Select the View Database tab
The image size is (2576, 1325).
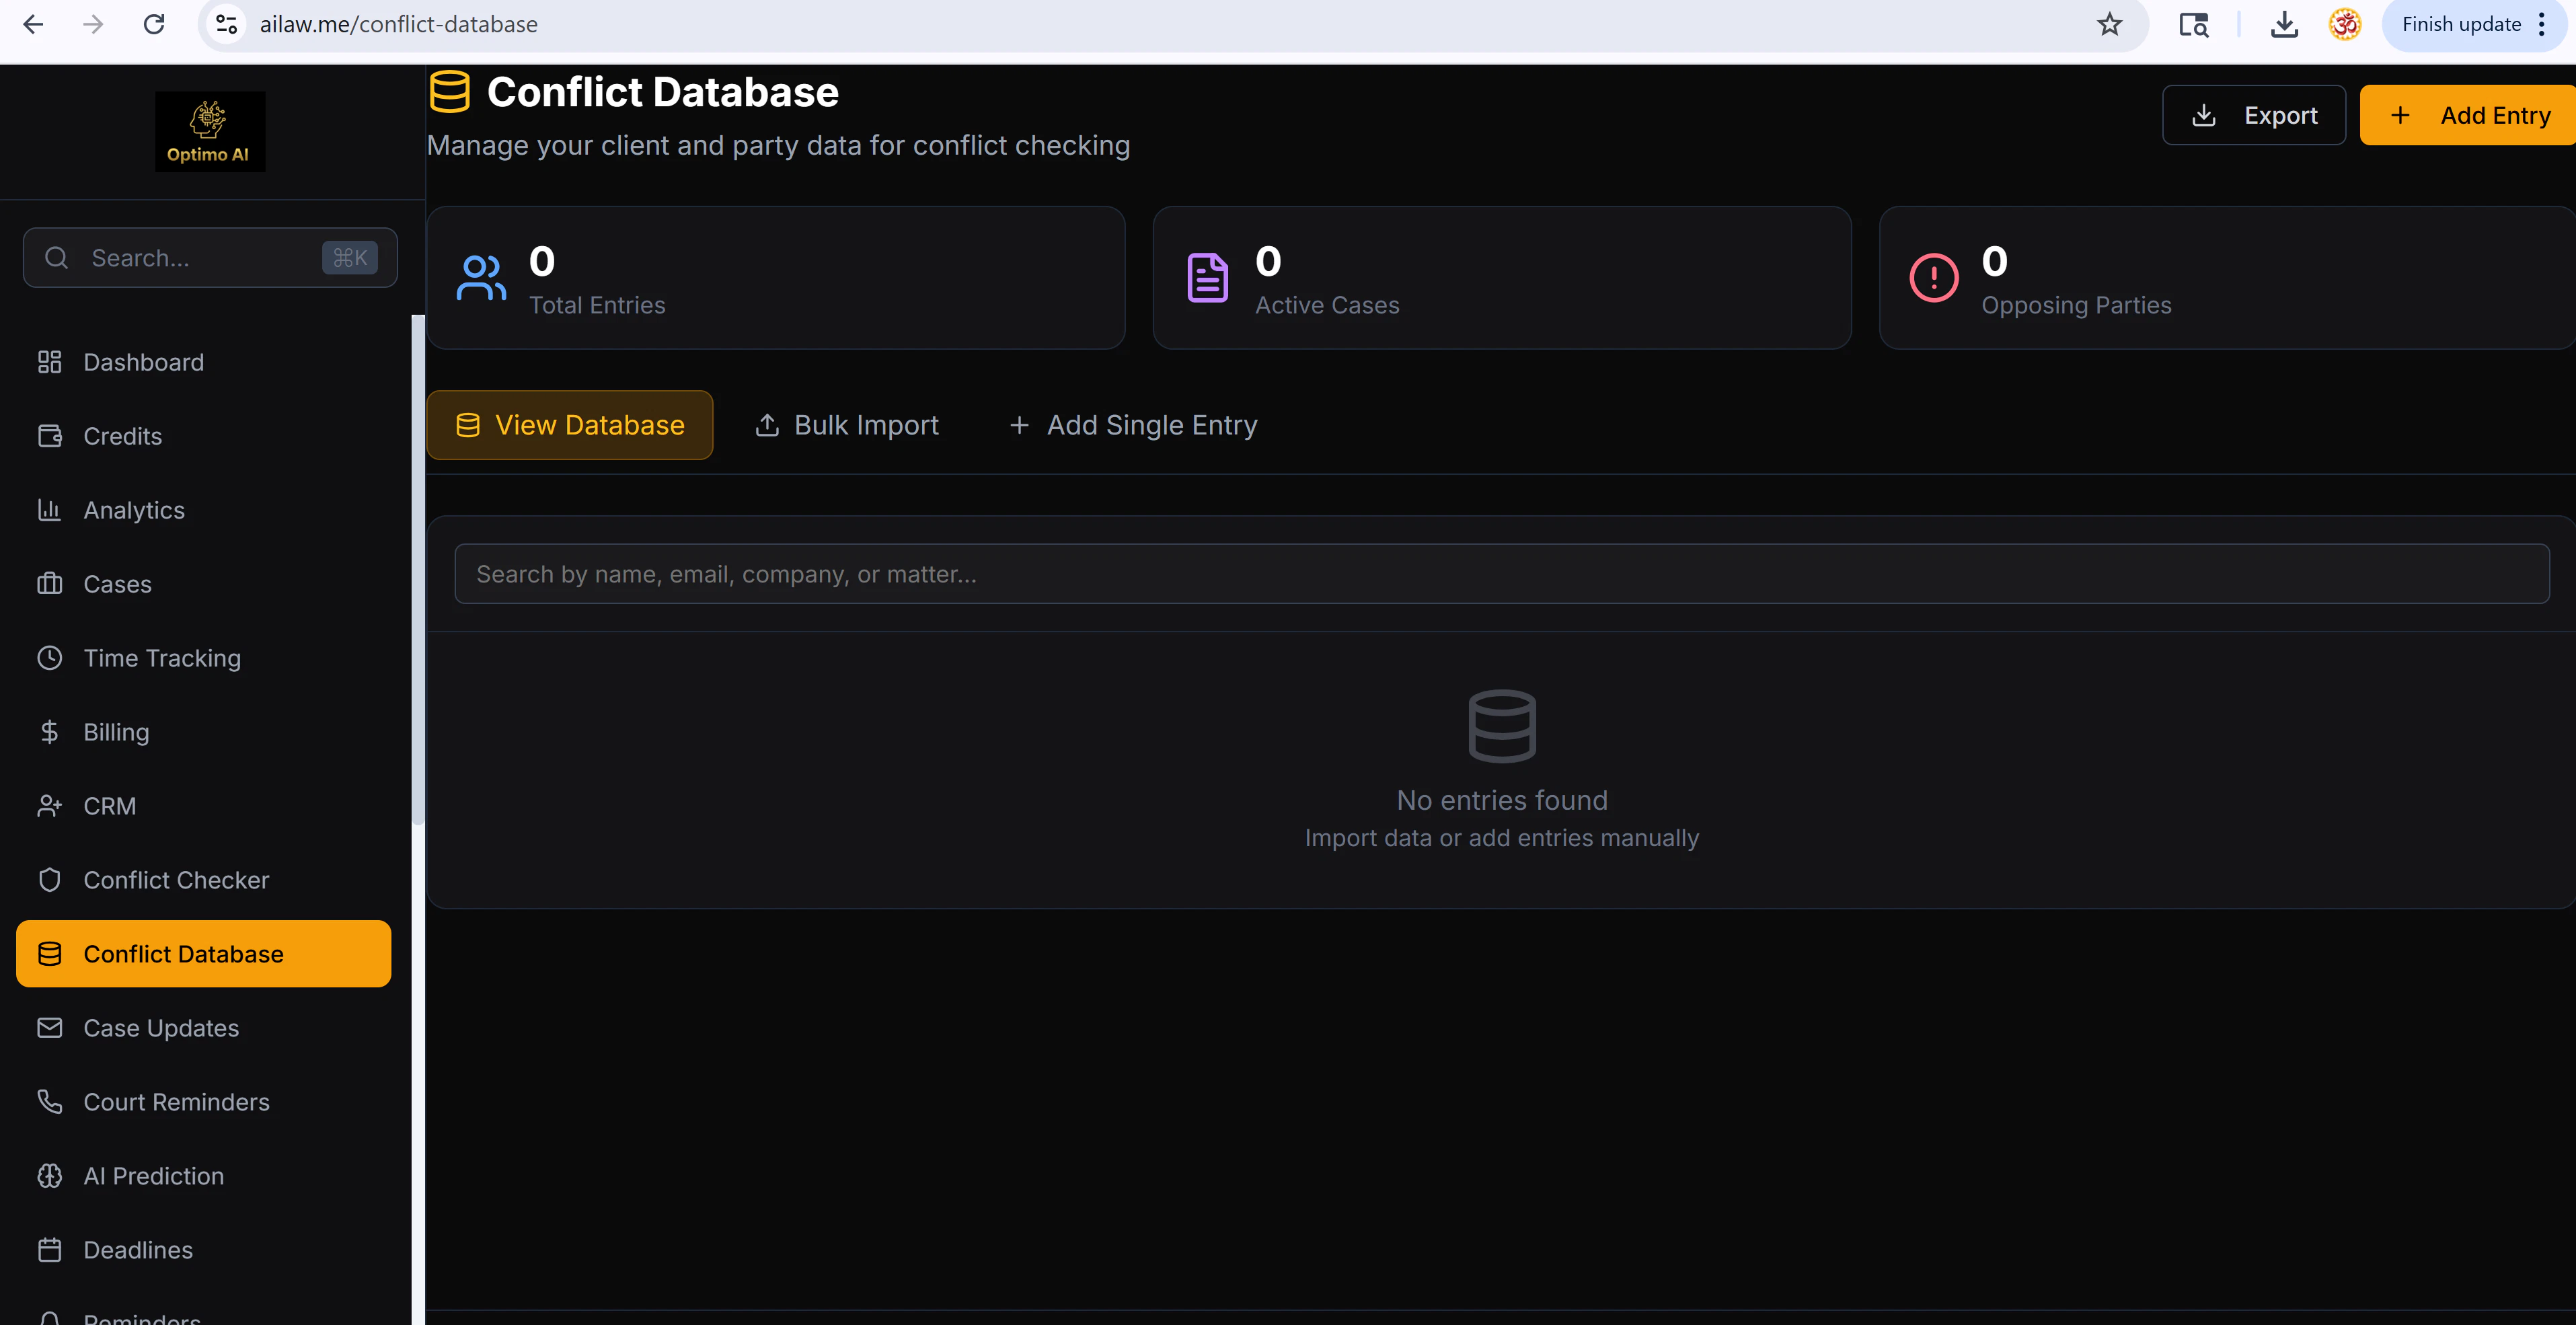(569, 425)
